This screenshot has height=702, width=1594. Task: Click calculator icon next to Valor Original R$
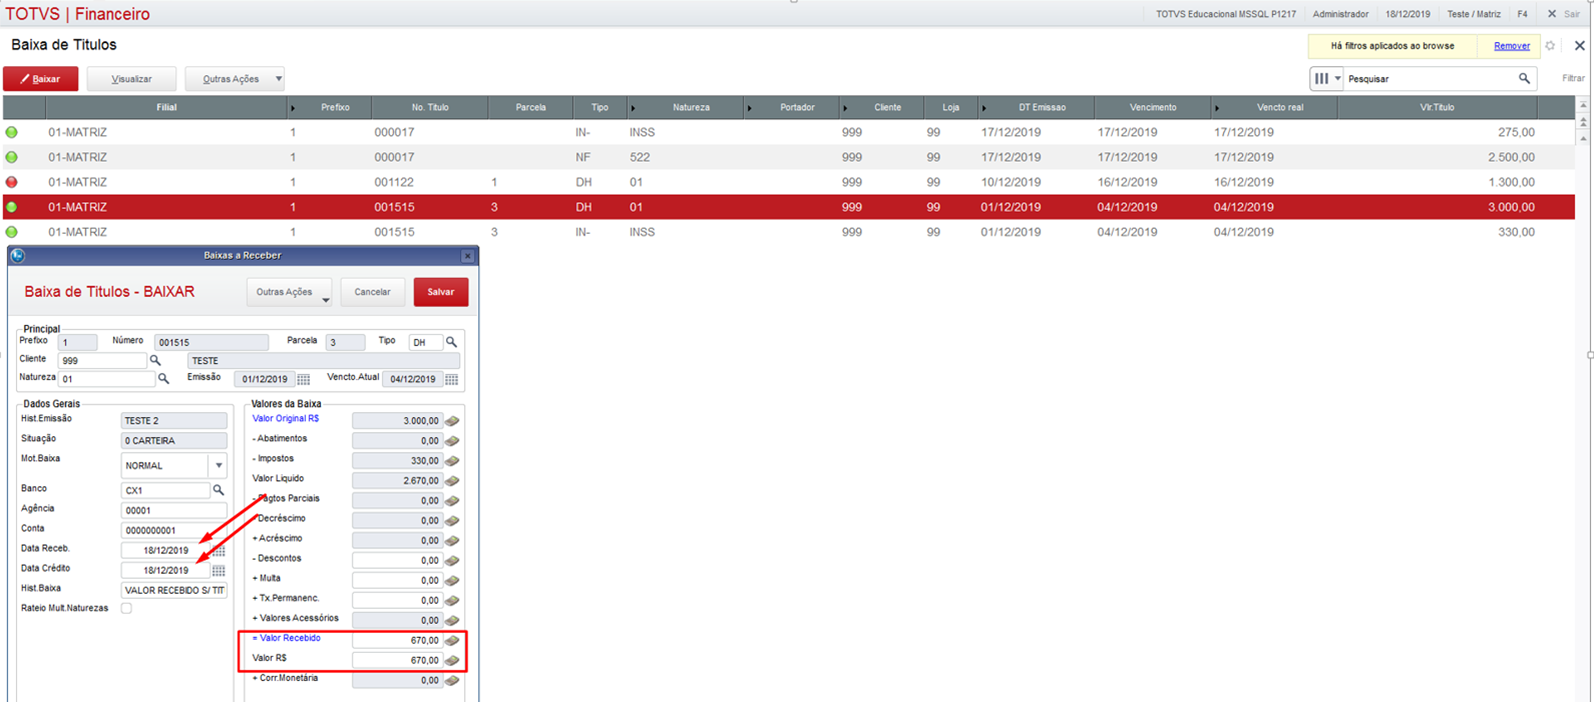(452, 421)
